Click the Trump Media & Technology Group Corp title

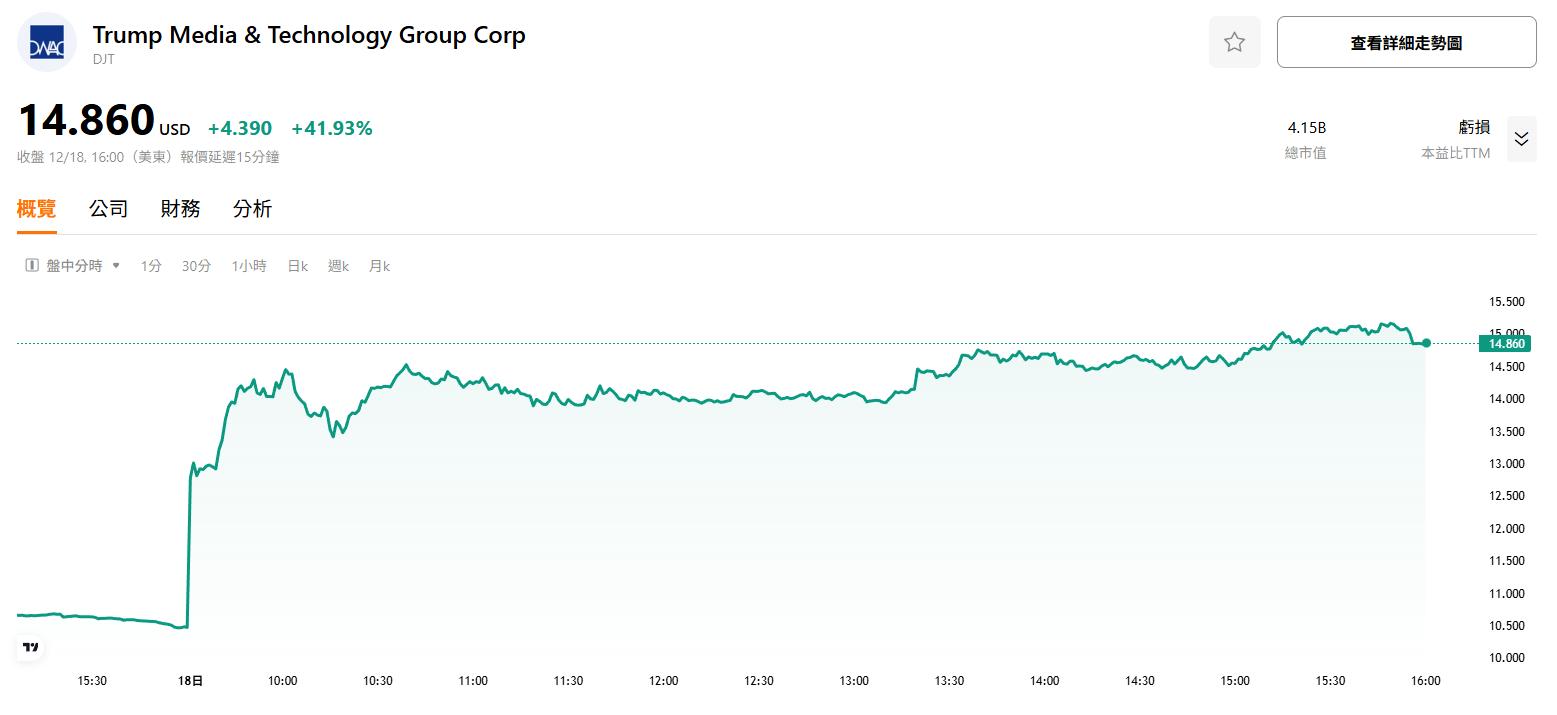[309, 35]
